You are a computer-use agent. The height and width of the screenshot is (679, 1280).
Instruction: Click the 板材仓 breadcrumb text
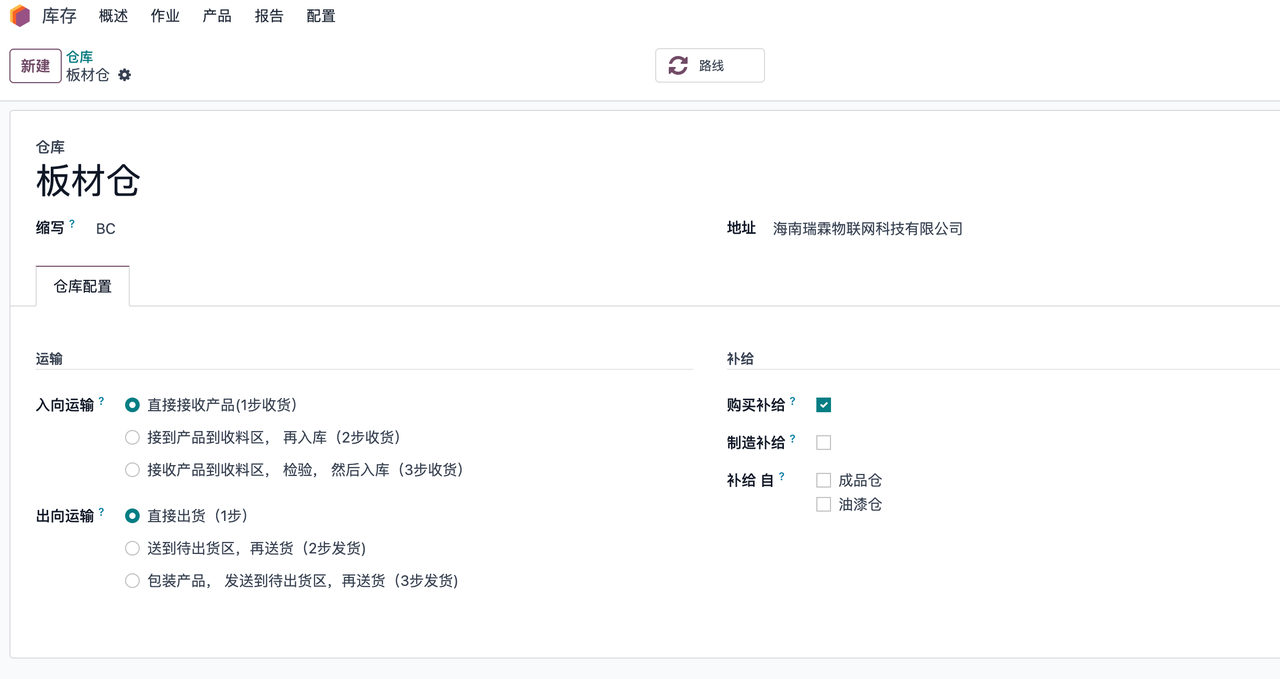88,75
